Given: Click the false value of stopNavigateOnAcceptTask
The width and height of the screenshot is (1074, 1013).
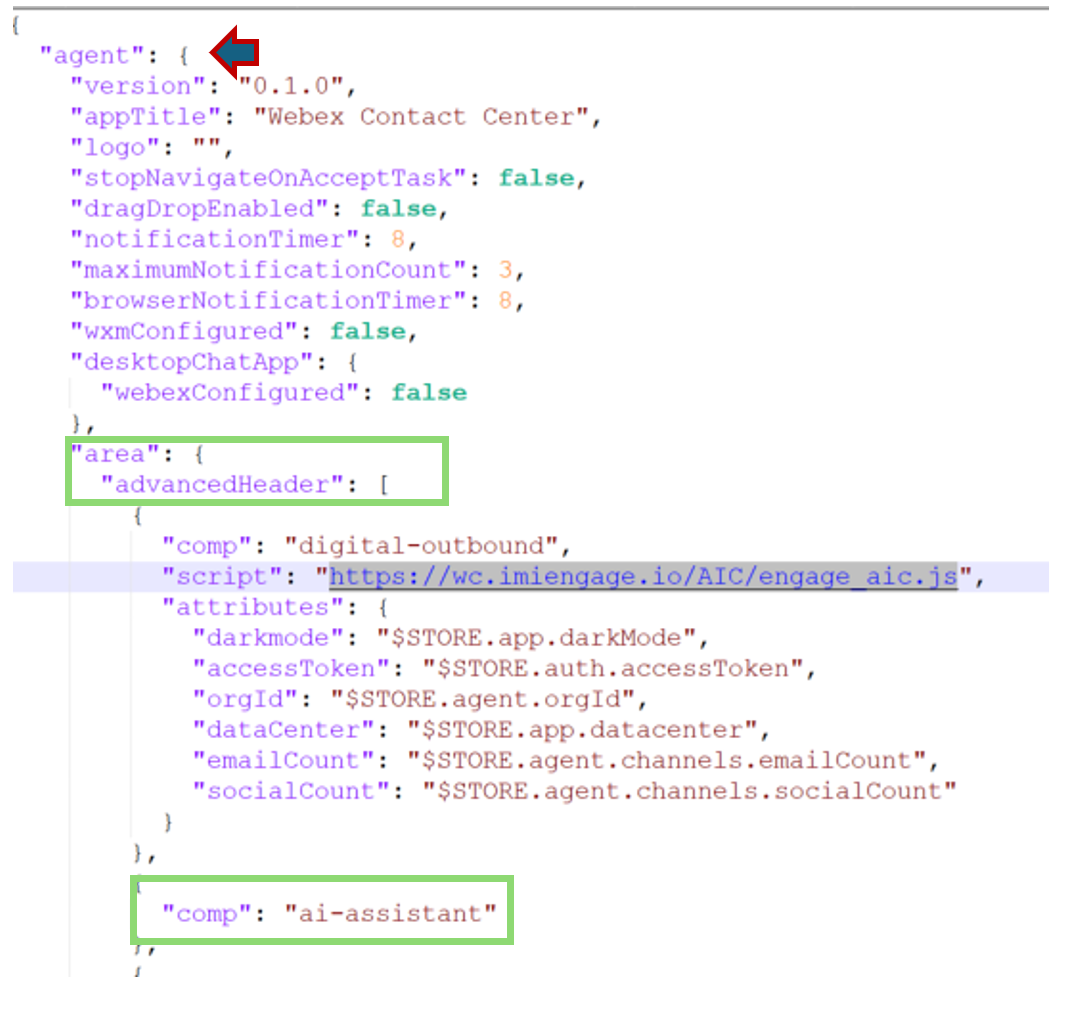Looking at the screenshot, I should (537, 178).
